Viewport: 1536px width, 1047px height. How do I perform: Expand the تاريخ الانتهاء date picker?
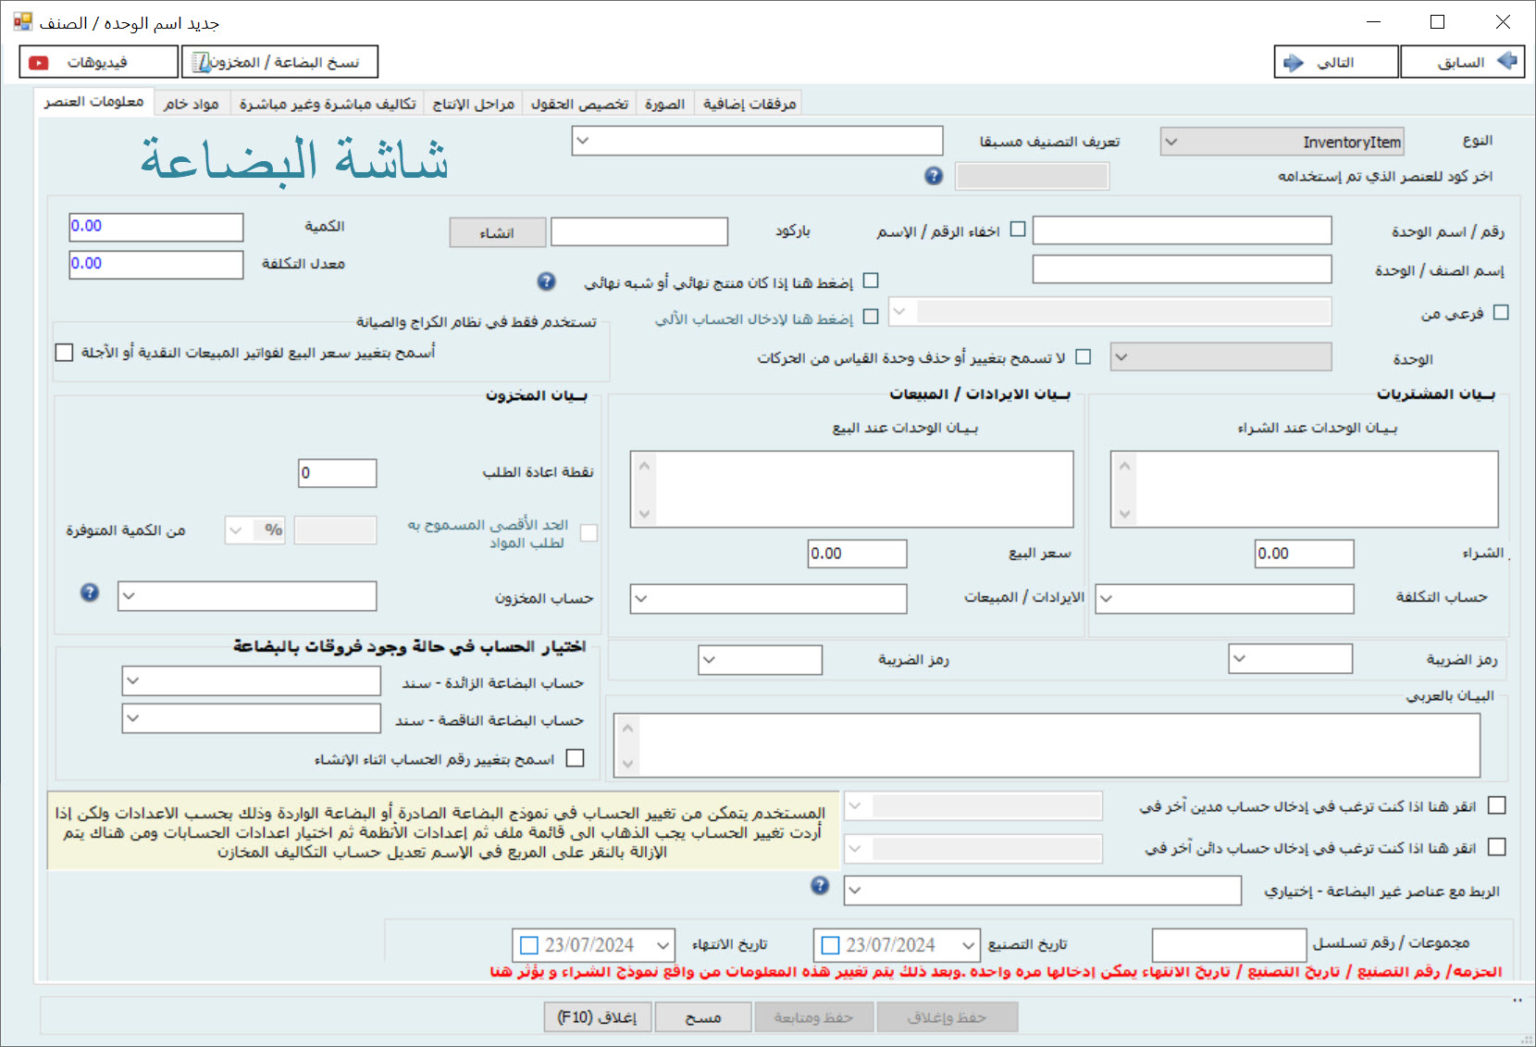[x=663, y=945]
